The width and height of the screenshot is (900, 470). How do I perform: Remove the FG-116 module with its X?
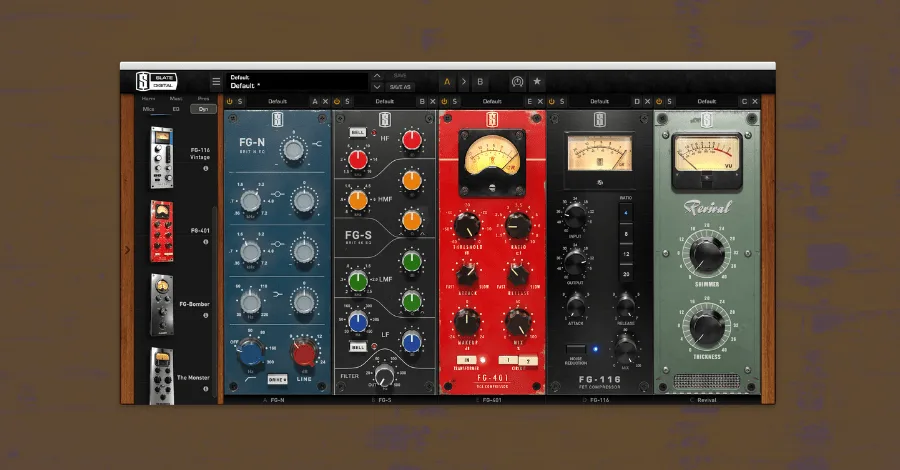point(647,102)
